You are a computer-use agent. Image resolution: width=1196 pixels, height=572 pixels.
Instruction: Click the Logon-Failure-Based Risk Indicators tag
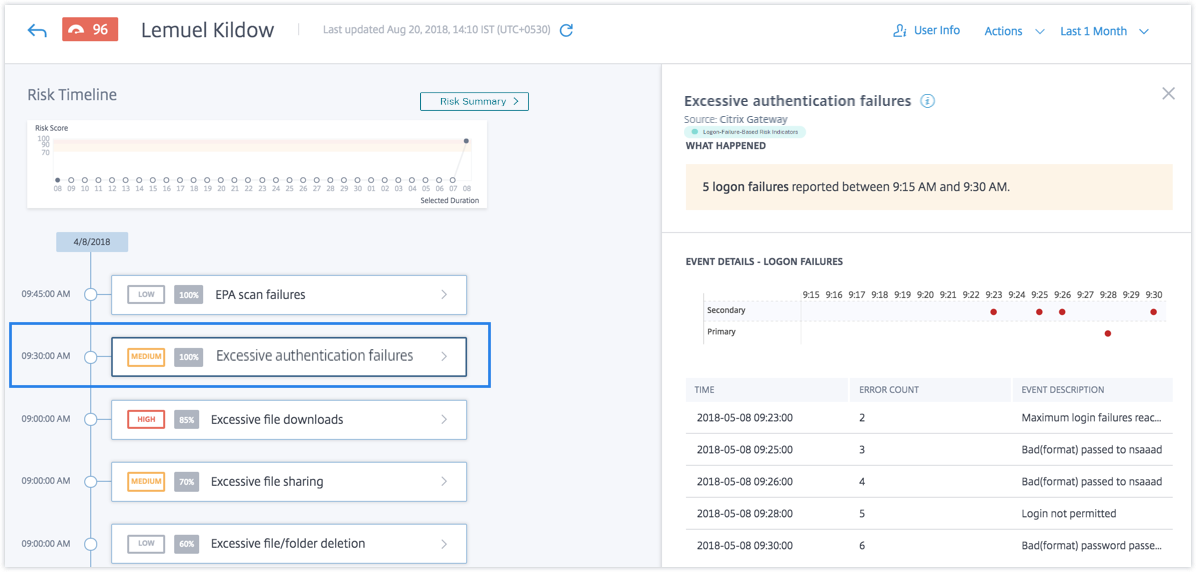click(744, 132)
